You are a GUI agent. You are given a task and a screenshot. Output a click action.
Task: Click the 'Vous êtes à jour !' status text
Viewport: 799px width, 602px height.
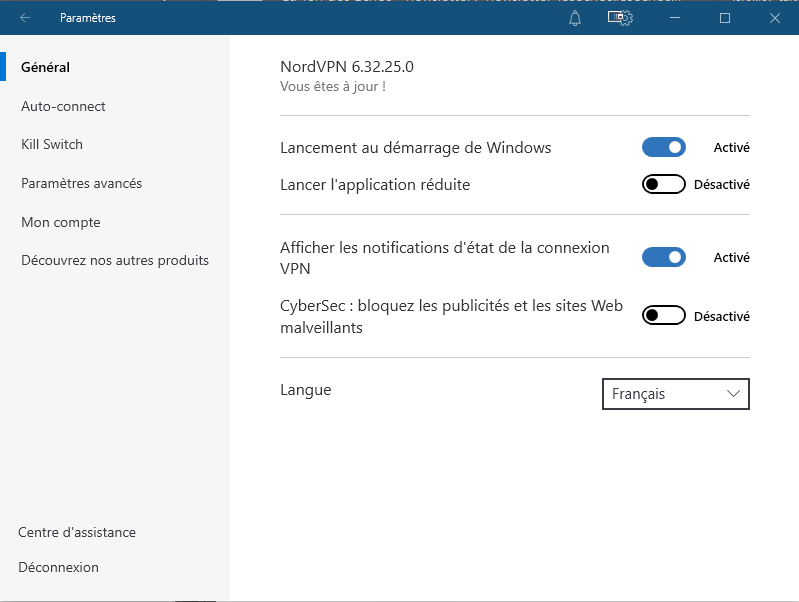(333, 87)
